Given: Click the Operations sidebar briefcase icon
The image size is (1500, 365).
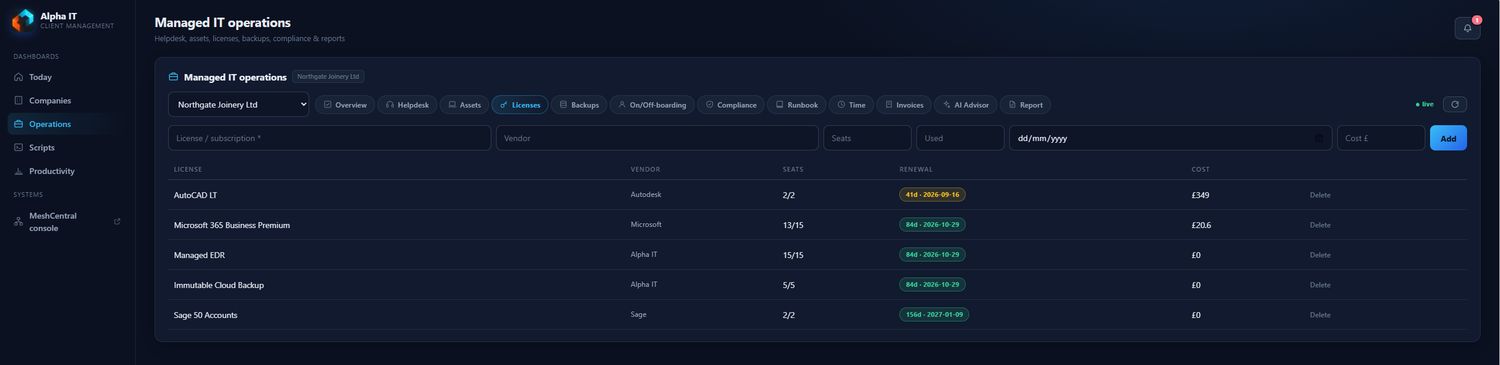Looking at the screenshot, I should tap(18, 124).
